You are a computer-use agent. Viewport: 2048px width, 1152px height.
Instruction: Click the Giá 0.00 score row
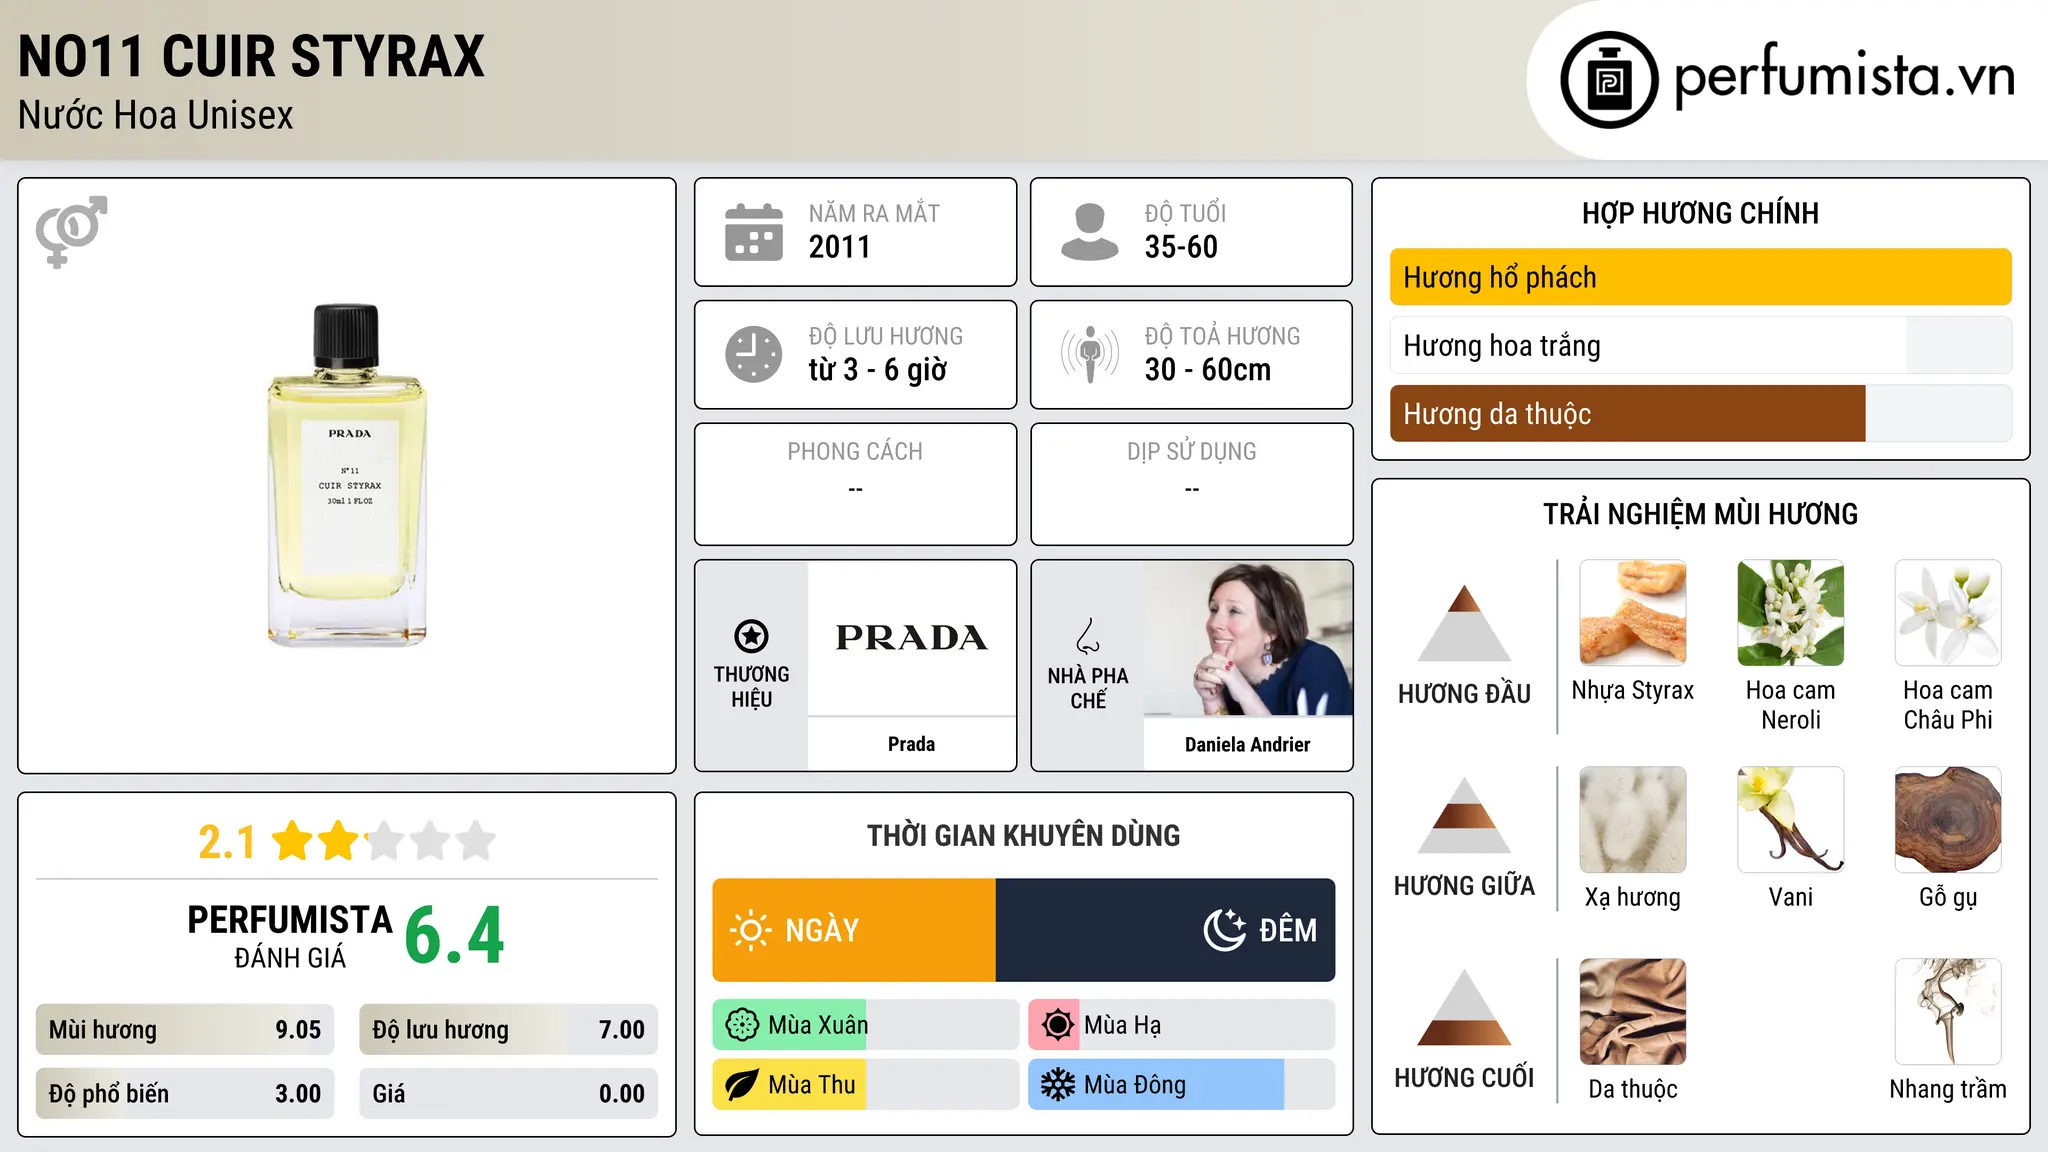tap(508, 1093)
